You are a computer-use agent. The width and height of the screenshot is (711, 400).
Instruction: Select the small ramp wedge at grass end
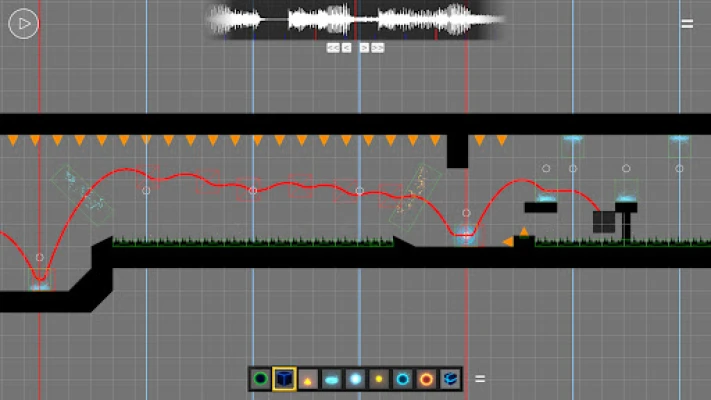point(404,242)
